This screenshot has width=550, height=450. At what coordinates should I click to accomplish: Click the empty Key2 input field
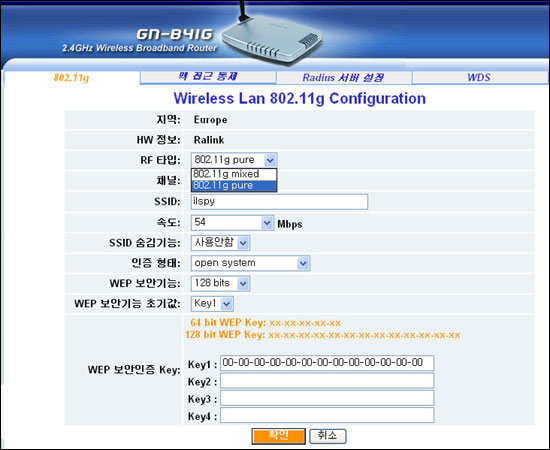point(327,381)
